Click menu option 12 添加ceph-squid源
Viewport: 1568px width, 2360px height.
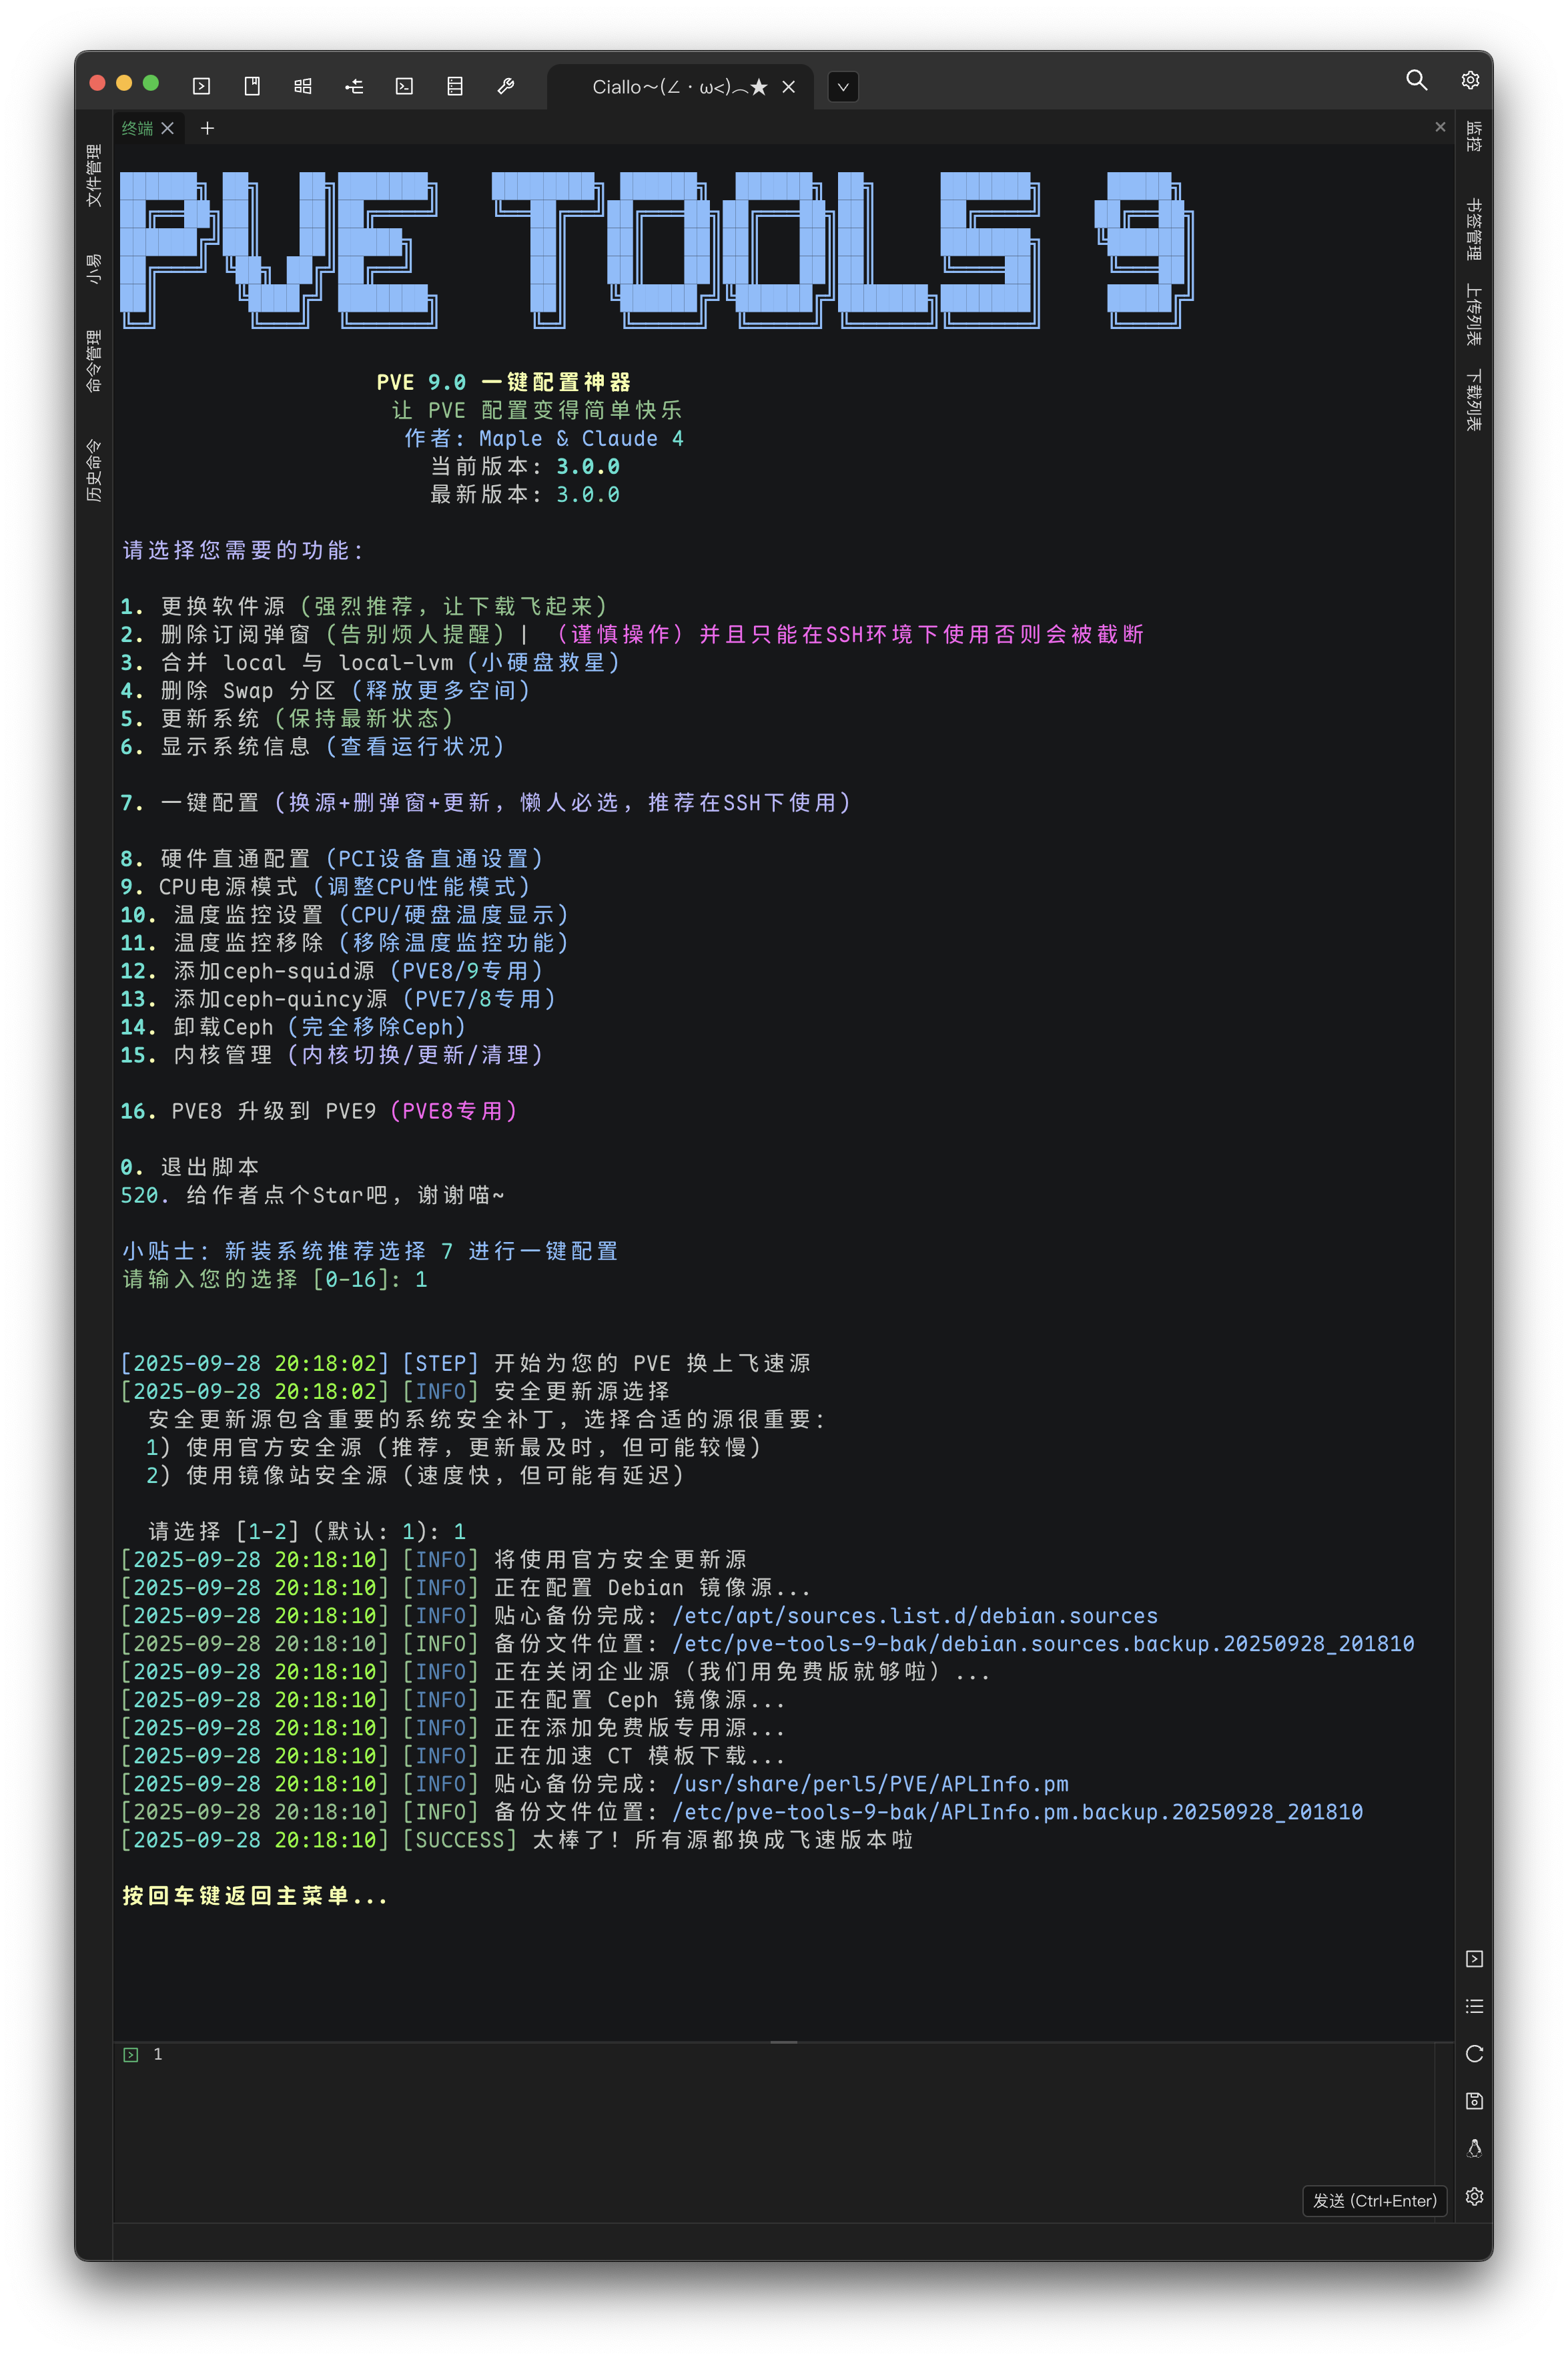332,970
